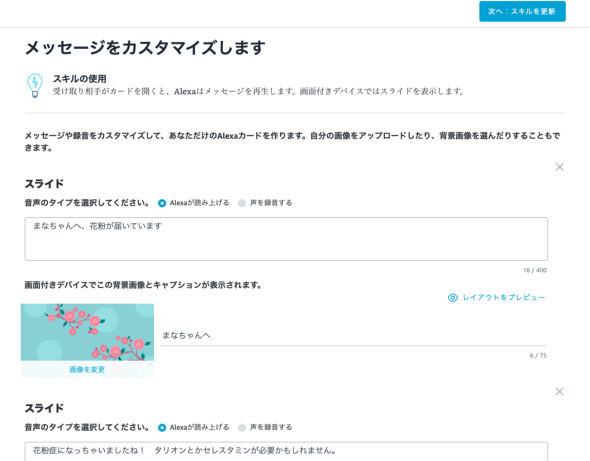Click the cherry blossom background thumbnail
Screen dimensions: 590x461
point(87,332)
